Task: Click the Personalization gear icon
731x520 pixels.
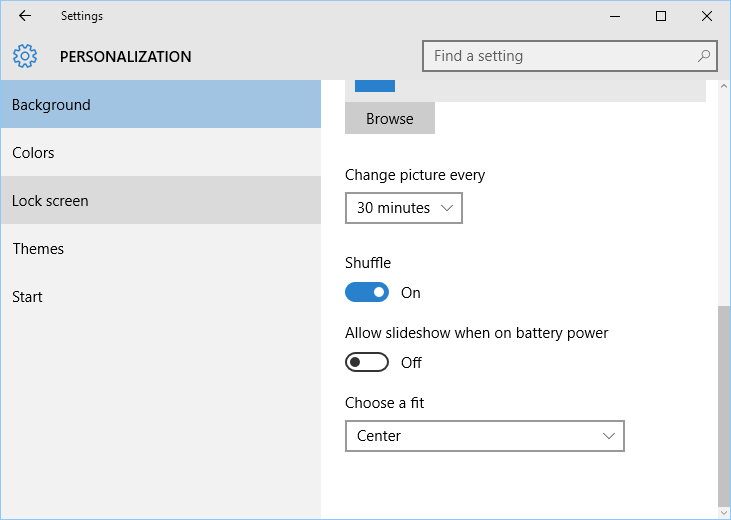Action: click(x=25, y=56)
